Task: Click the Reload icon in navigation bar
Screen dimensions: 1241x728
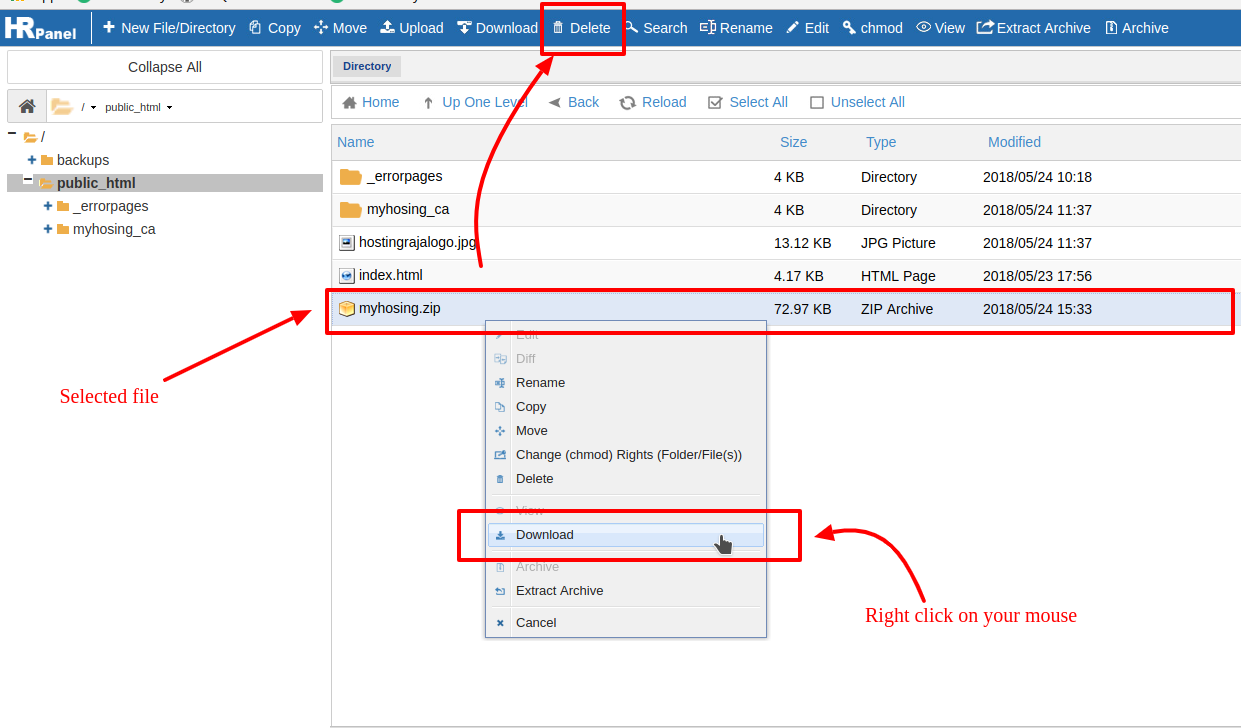Action: pyautogui.click(x=628, y=102)
